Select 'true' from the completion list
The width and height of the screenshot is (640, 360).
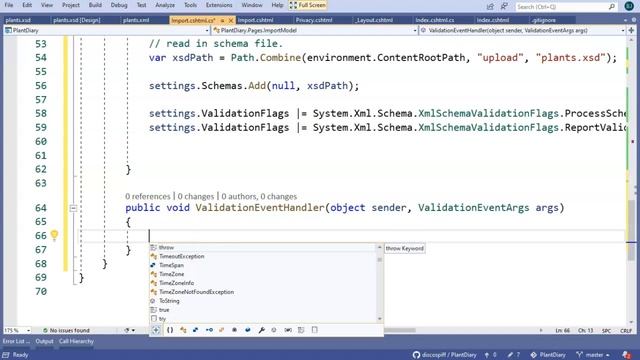263,310
